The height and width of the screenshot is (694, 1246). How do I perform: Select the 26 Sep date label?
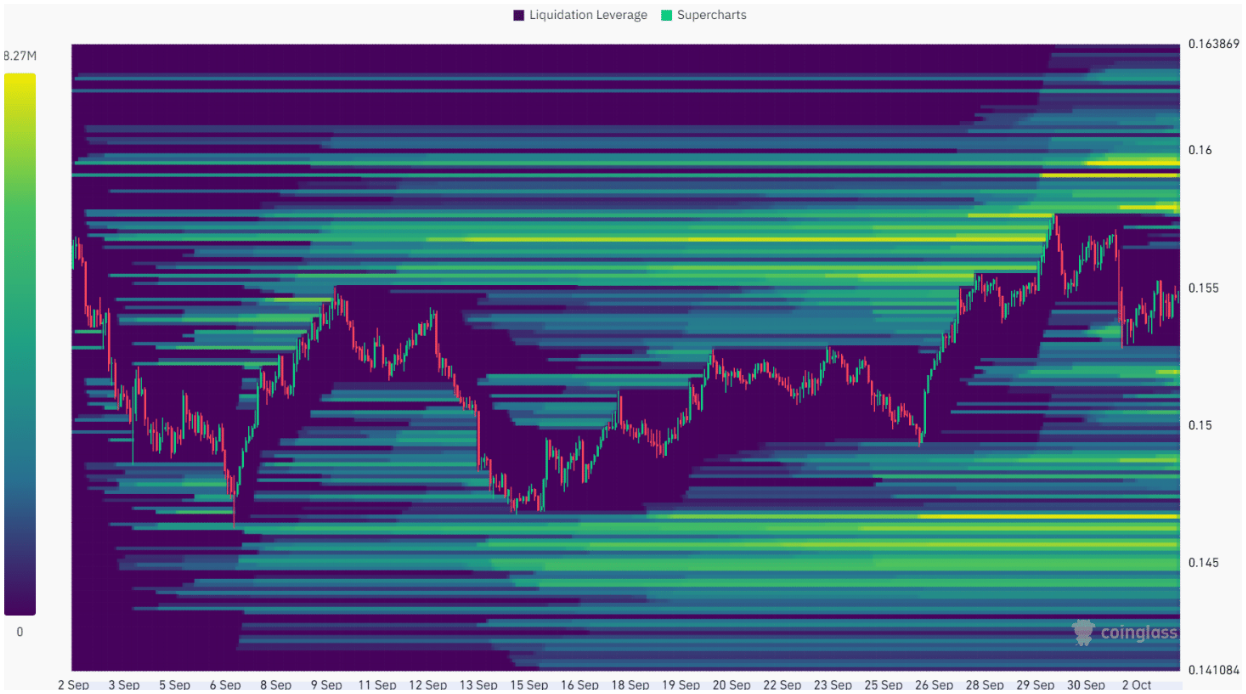click(935, 685)
